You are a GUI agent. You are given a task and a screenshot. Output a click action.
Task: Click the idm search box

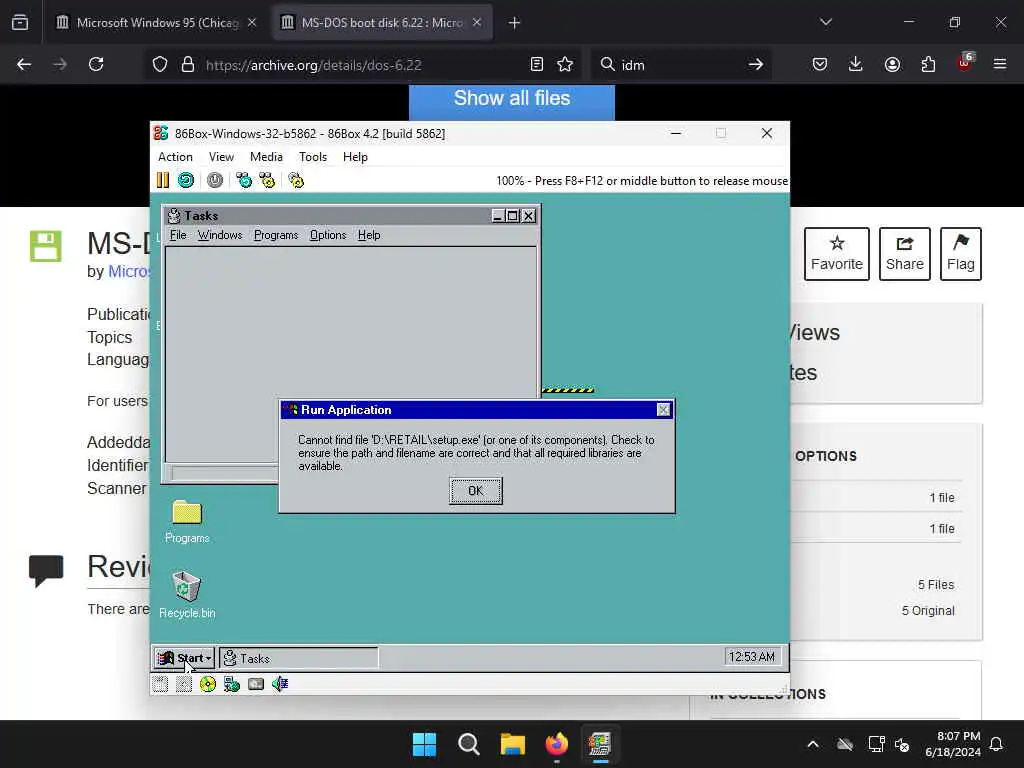point(679,65)
